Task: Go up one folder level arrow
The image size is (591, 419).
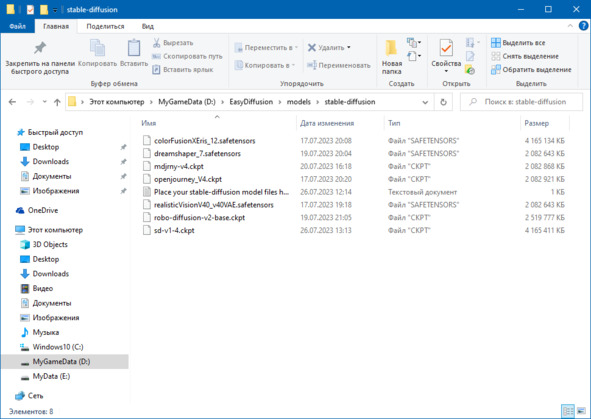Action: (x=57, y=102)
